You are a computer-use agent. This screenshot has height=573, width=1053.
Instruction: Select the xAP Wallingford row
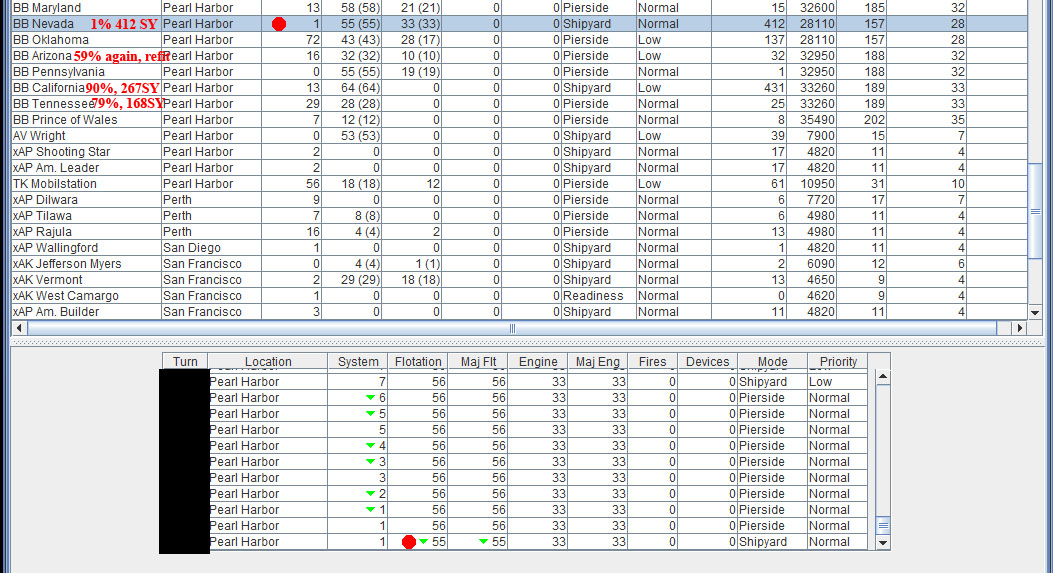tap(520, 248)
